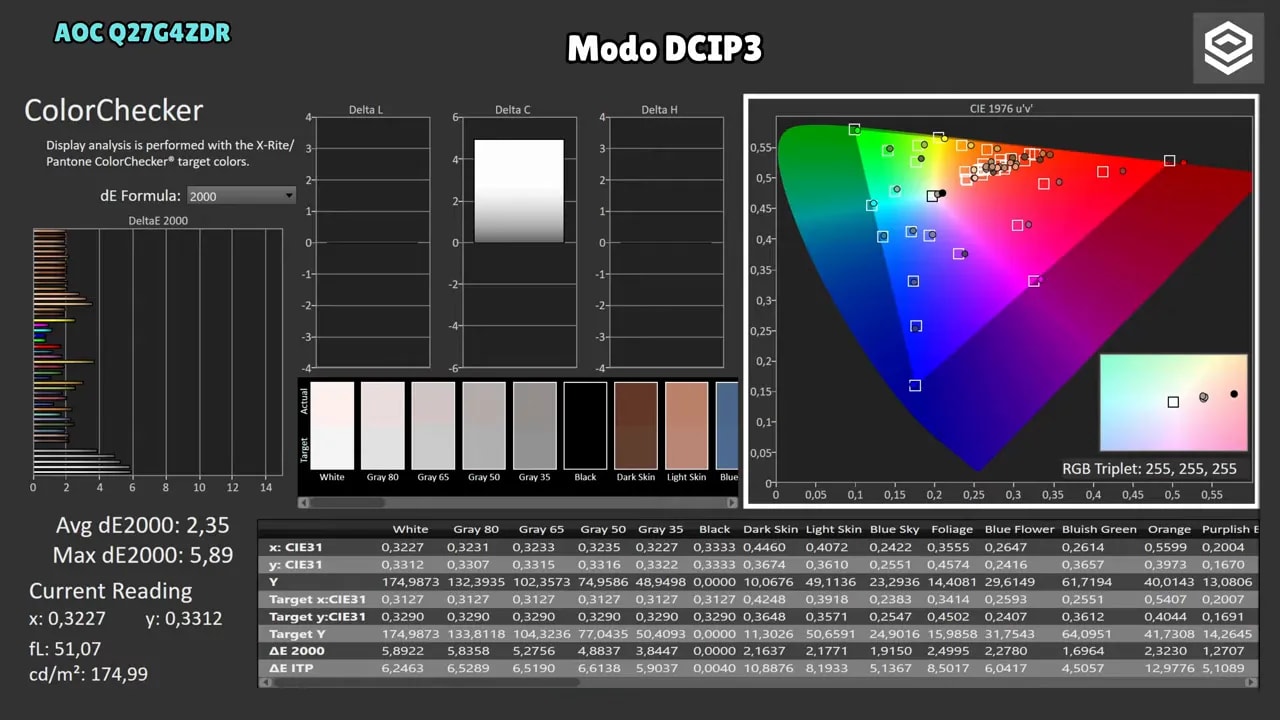Click the Bluish Green column header in the table
Viewport: 1280px width, 720px height.
click(1099, 529)
